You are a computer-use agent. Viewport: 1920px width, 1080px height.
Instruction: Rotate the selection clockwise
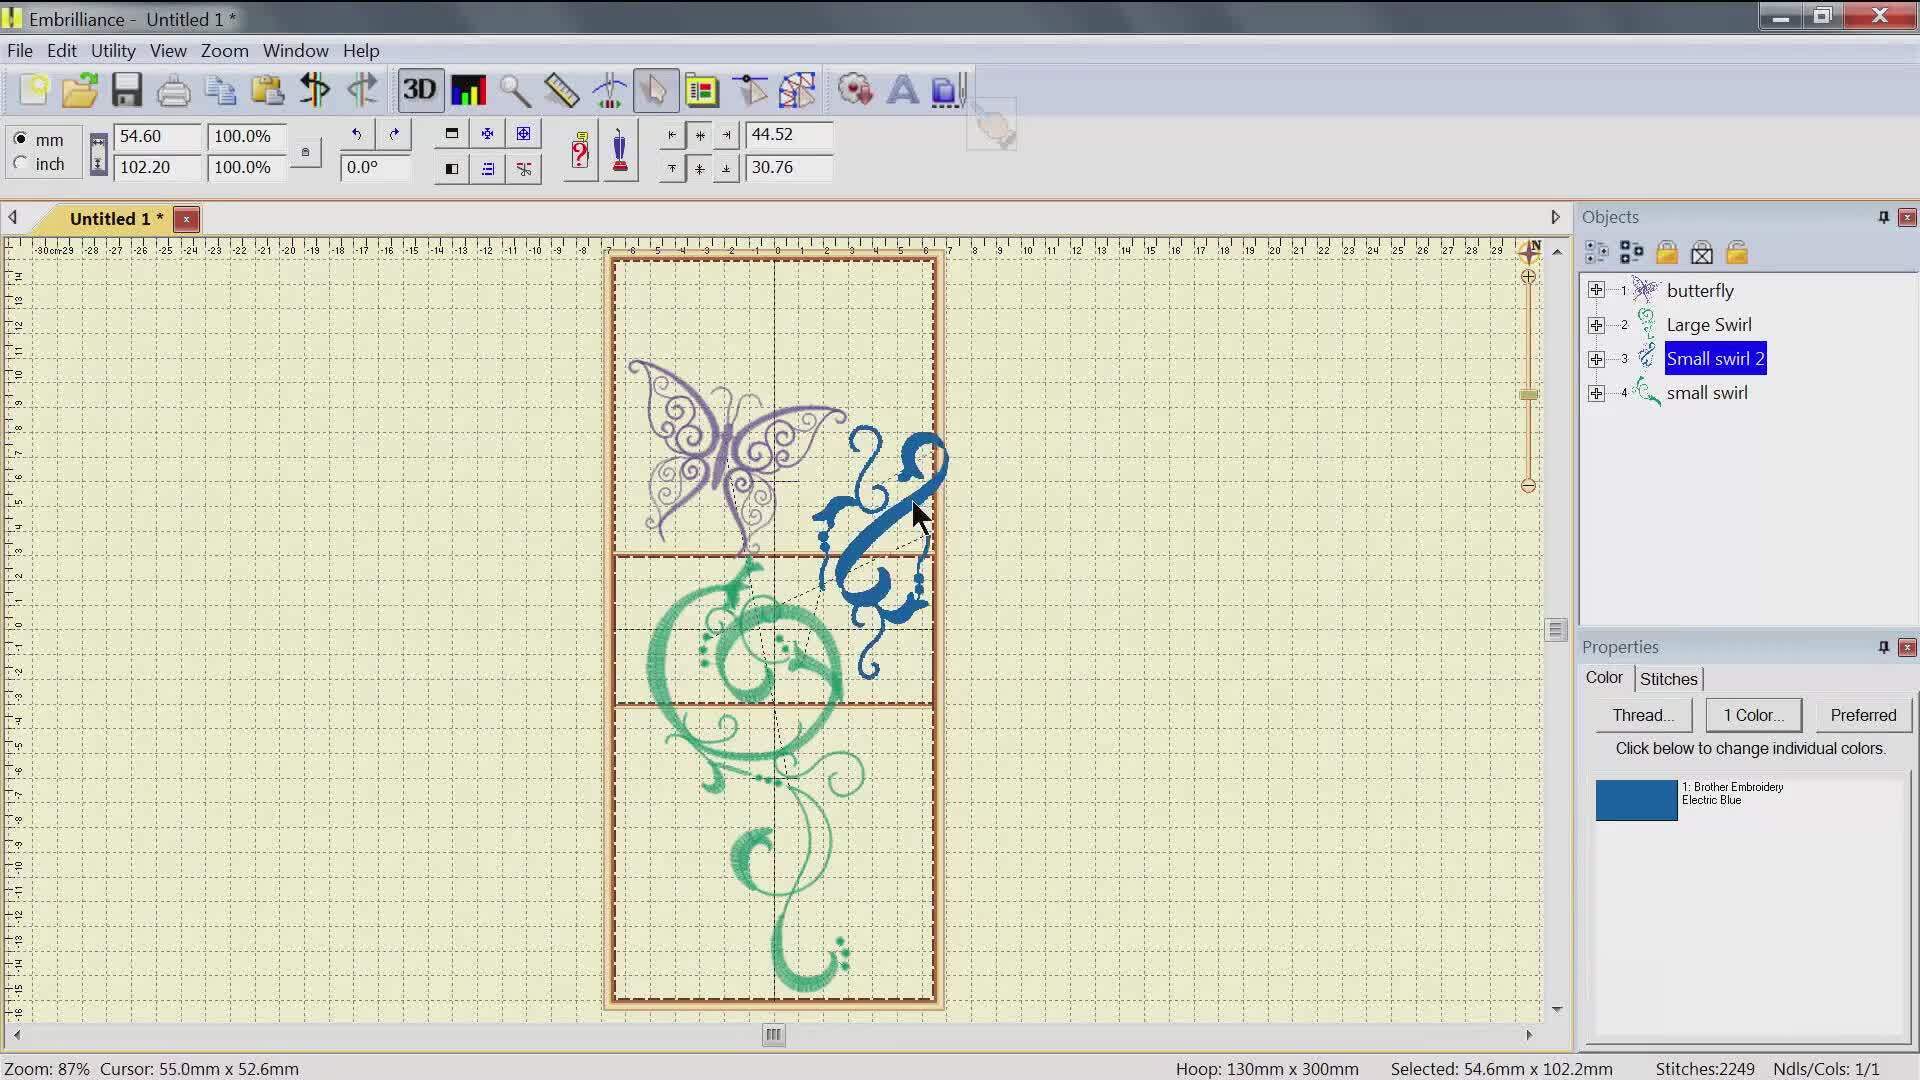[x=394, y=134]
